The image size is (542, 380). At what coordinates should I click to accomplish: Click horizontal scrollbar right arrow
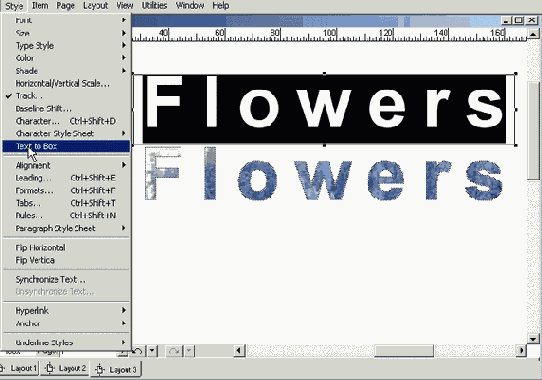pos(521,351)
